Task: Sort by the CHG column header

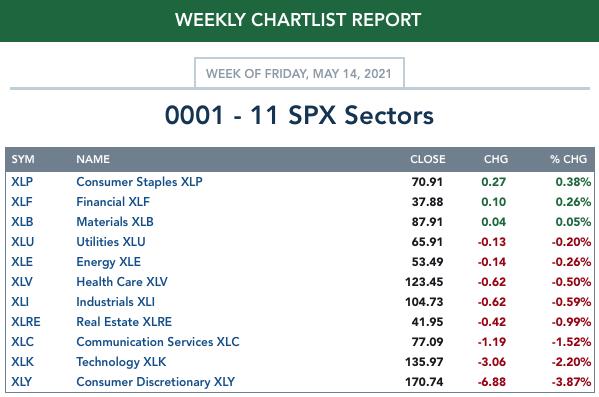Action: pyautogui.click(x=496, y=159)
